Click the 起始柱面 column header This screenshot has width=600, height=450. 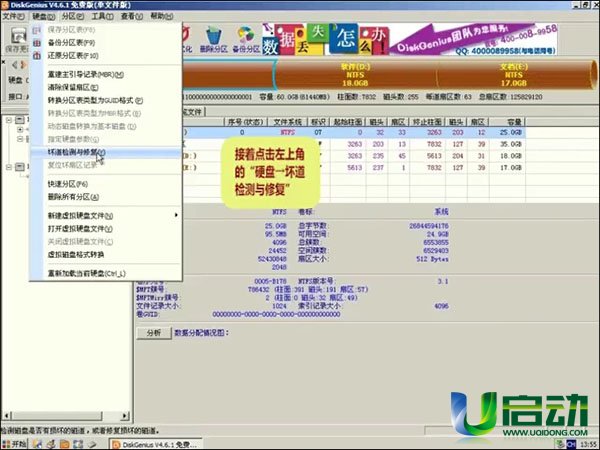pyautogui.click(x=348, y=122)
